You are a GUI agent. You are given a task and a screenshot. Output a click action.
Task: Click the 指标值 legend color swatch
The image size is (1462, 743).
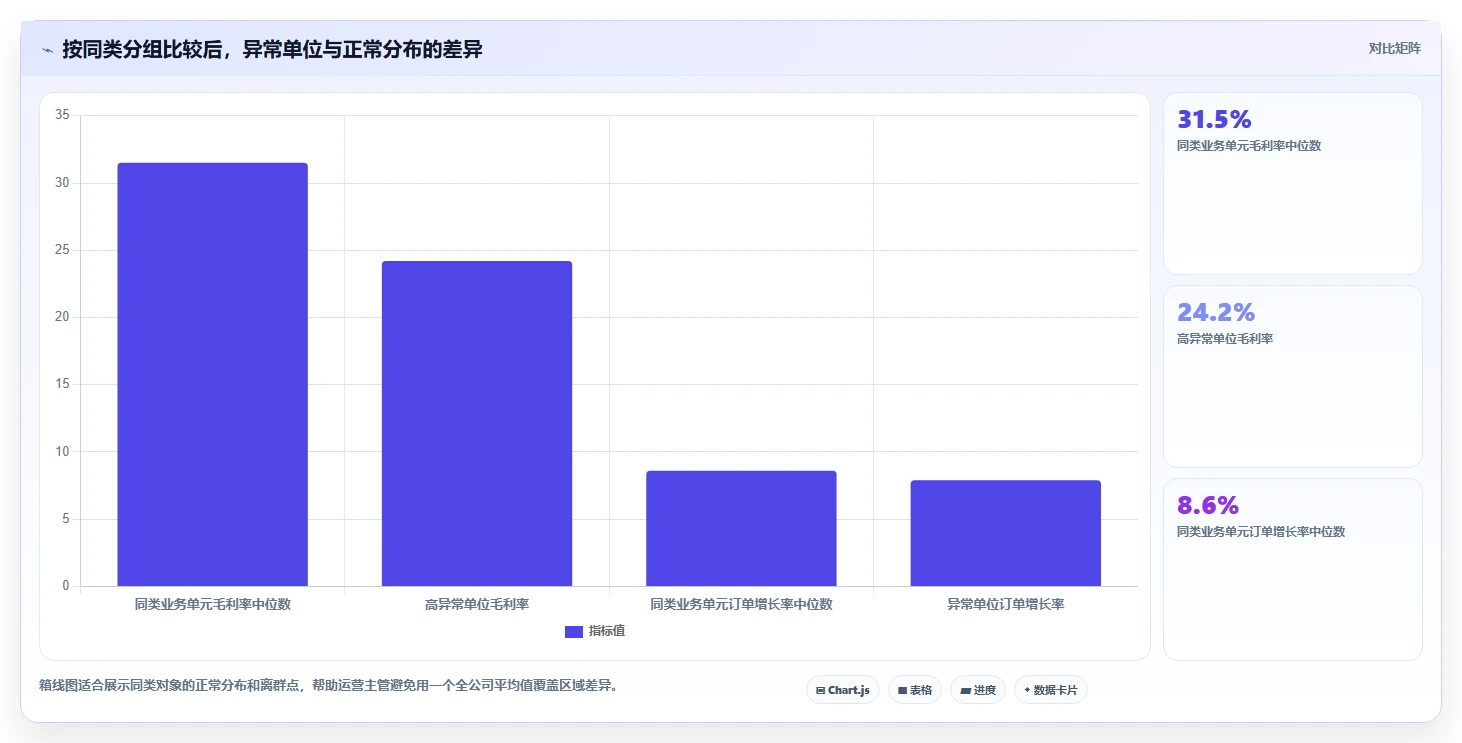point(574,631)
